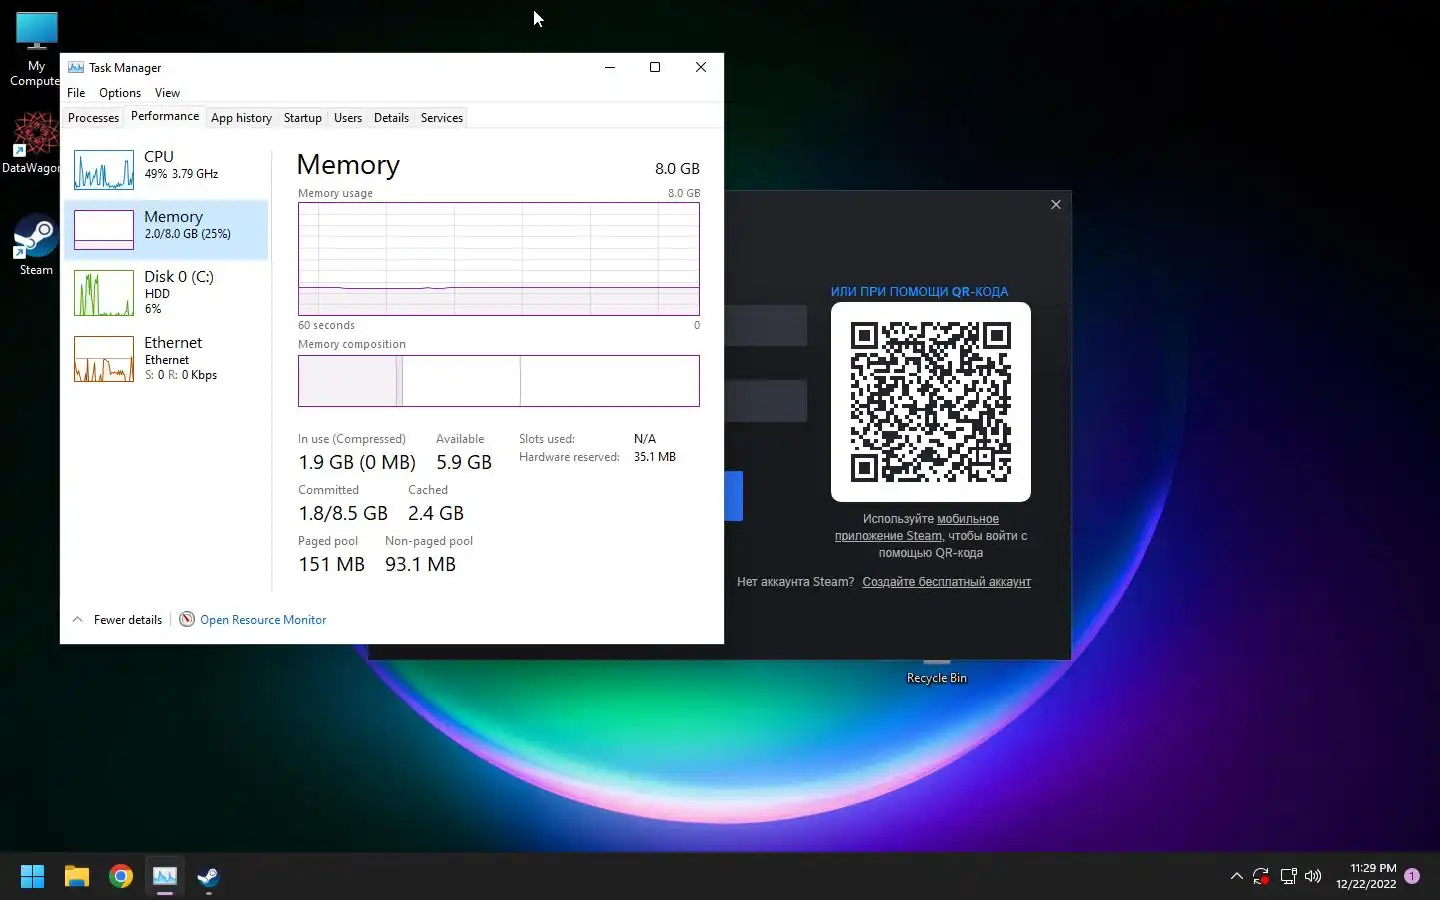Switch to the Processes tab
1440x900 pixels.
(x=93, y=118)
